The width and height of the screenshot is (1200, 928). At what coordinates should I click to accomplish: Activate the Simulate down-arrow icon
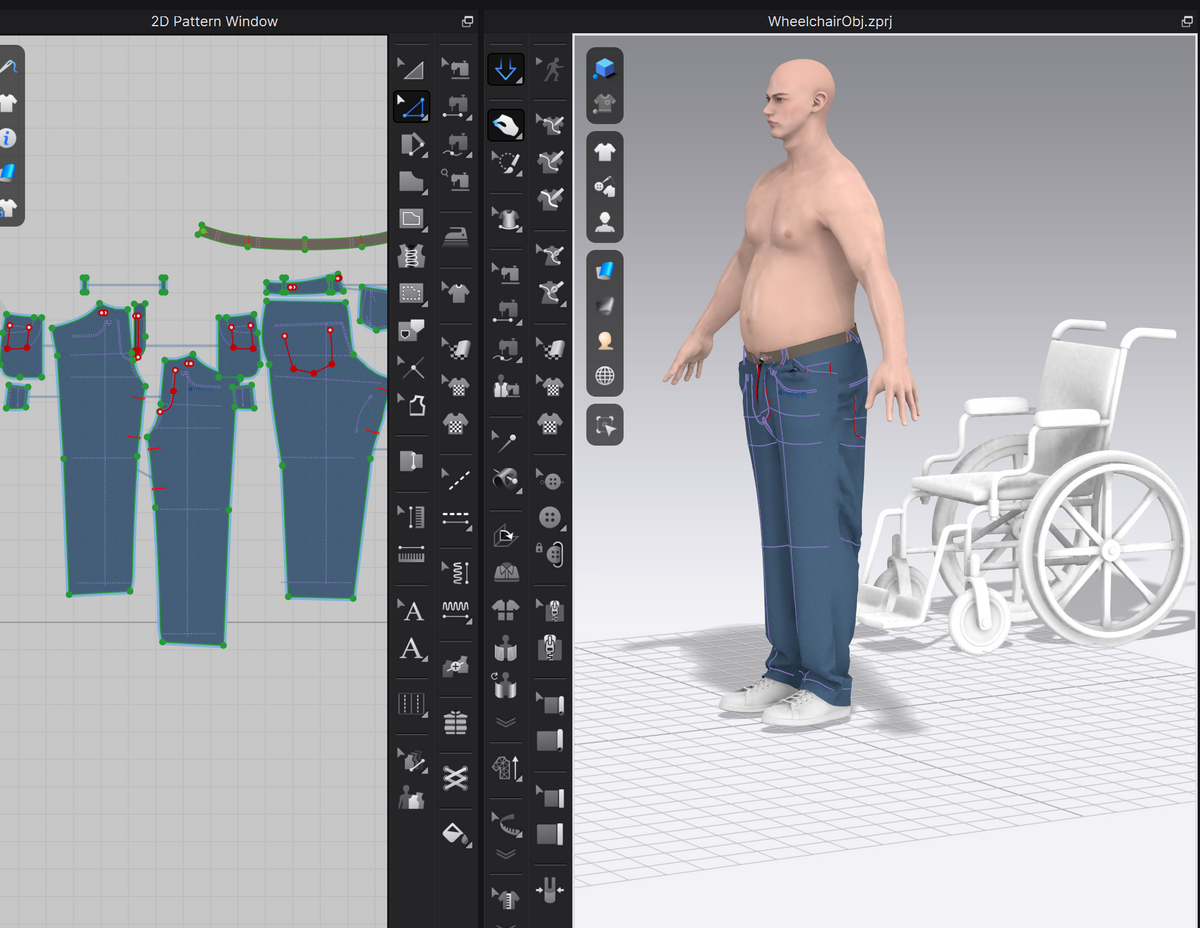(x=506, y=69)
